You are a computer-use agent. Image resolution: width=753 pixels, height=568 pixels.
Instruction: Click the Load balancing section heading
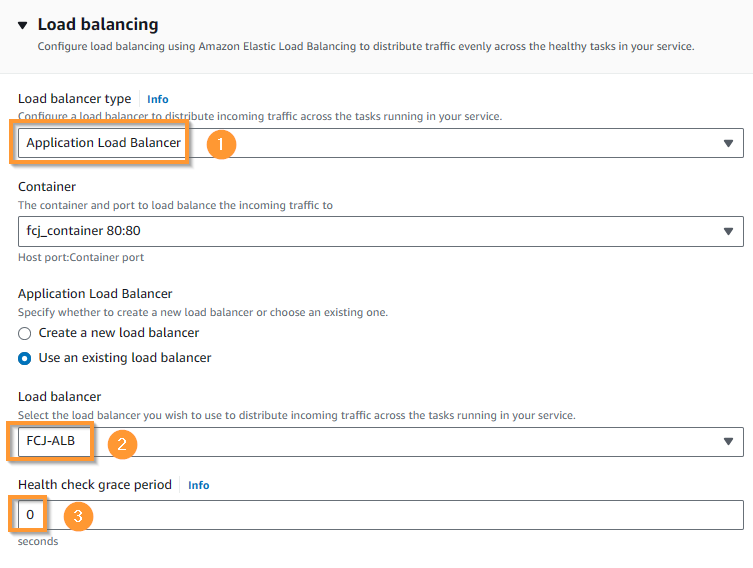98,24
